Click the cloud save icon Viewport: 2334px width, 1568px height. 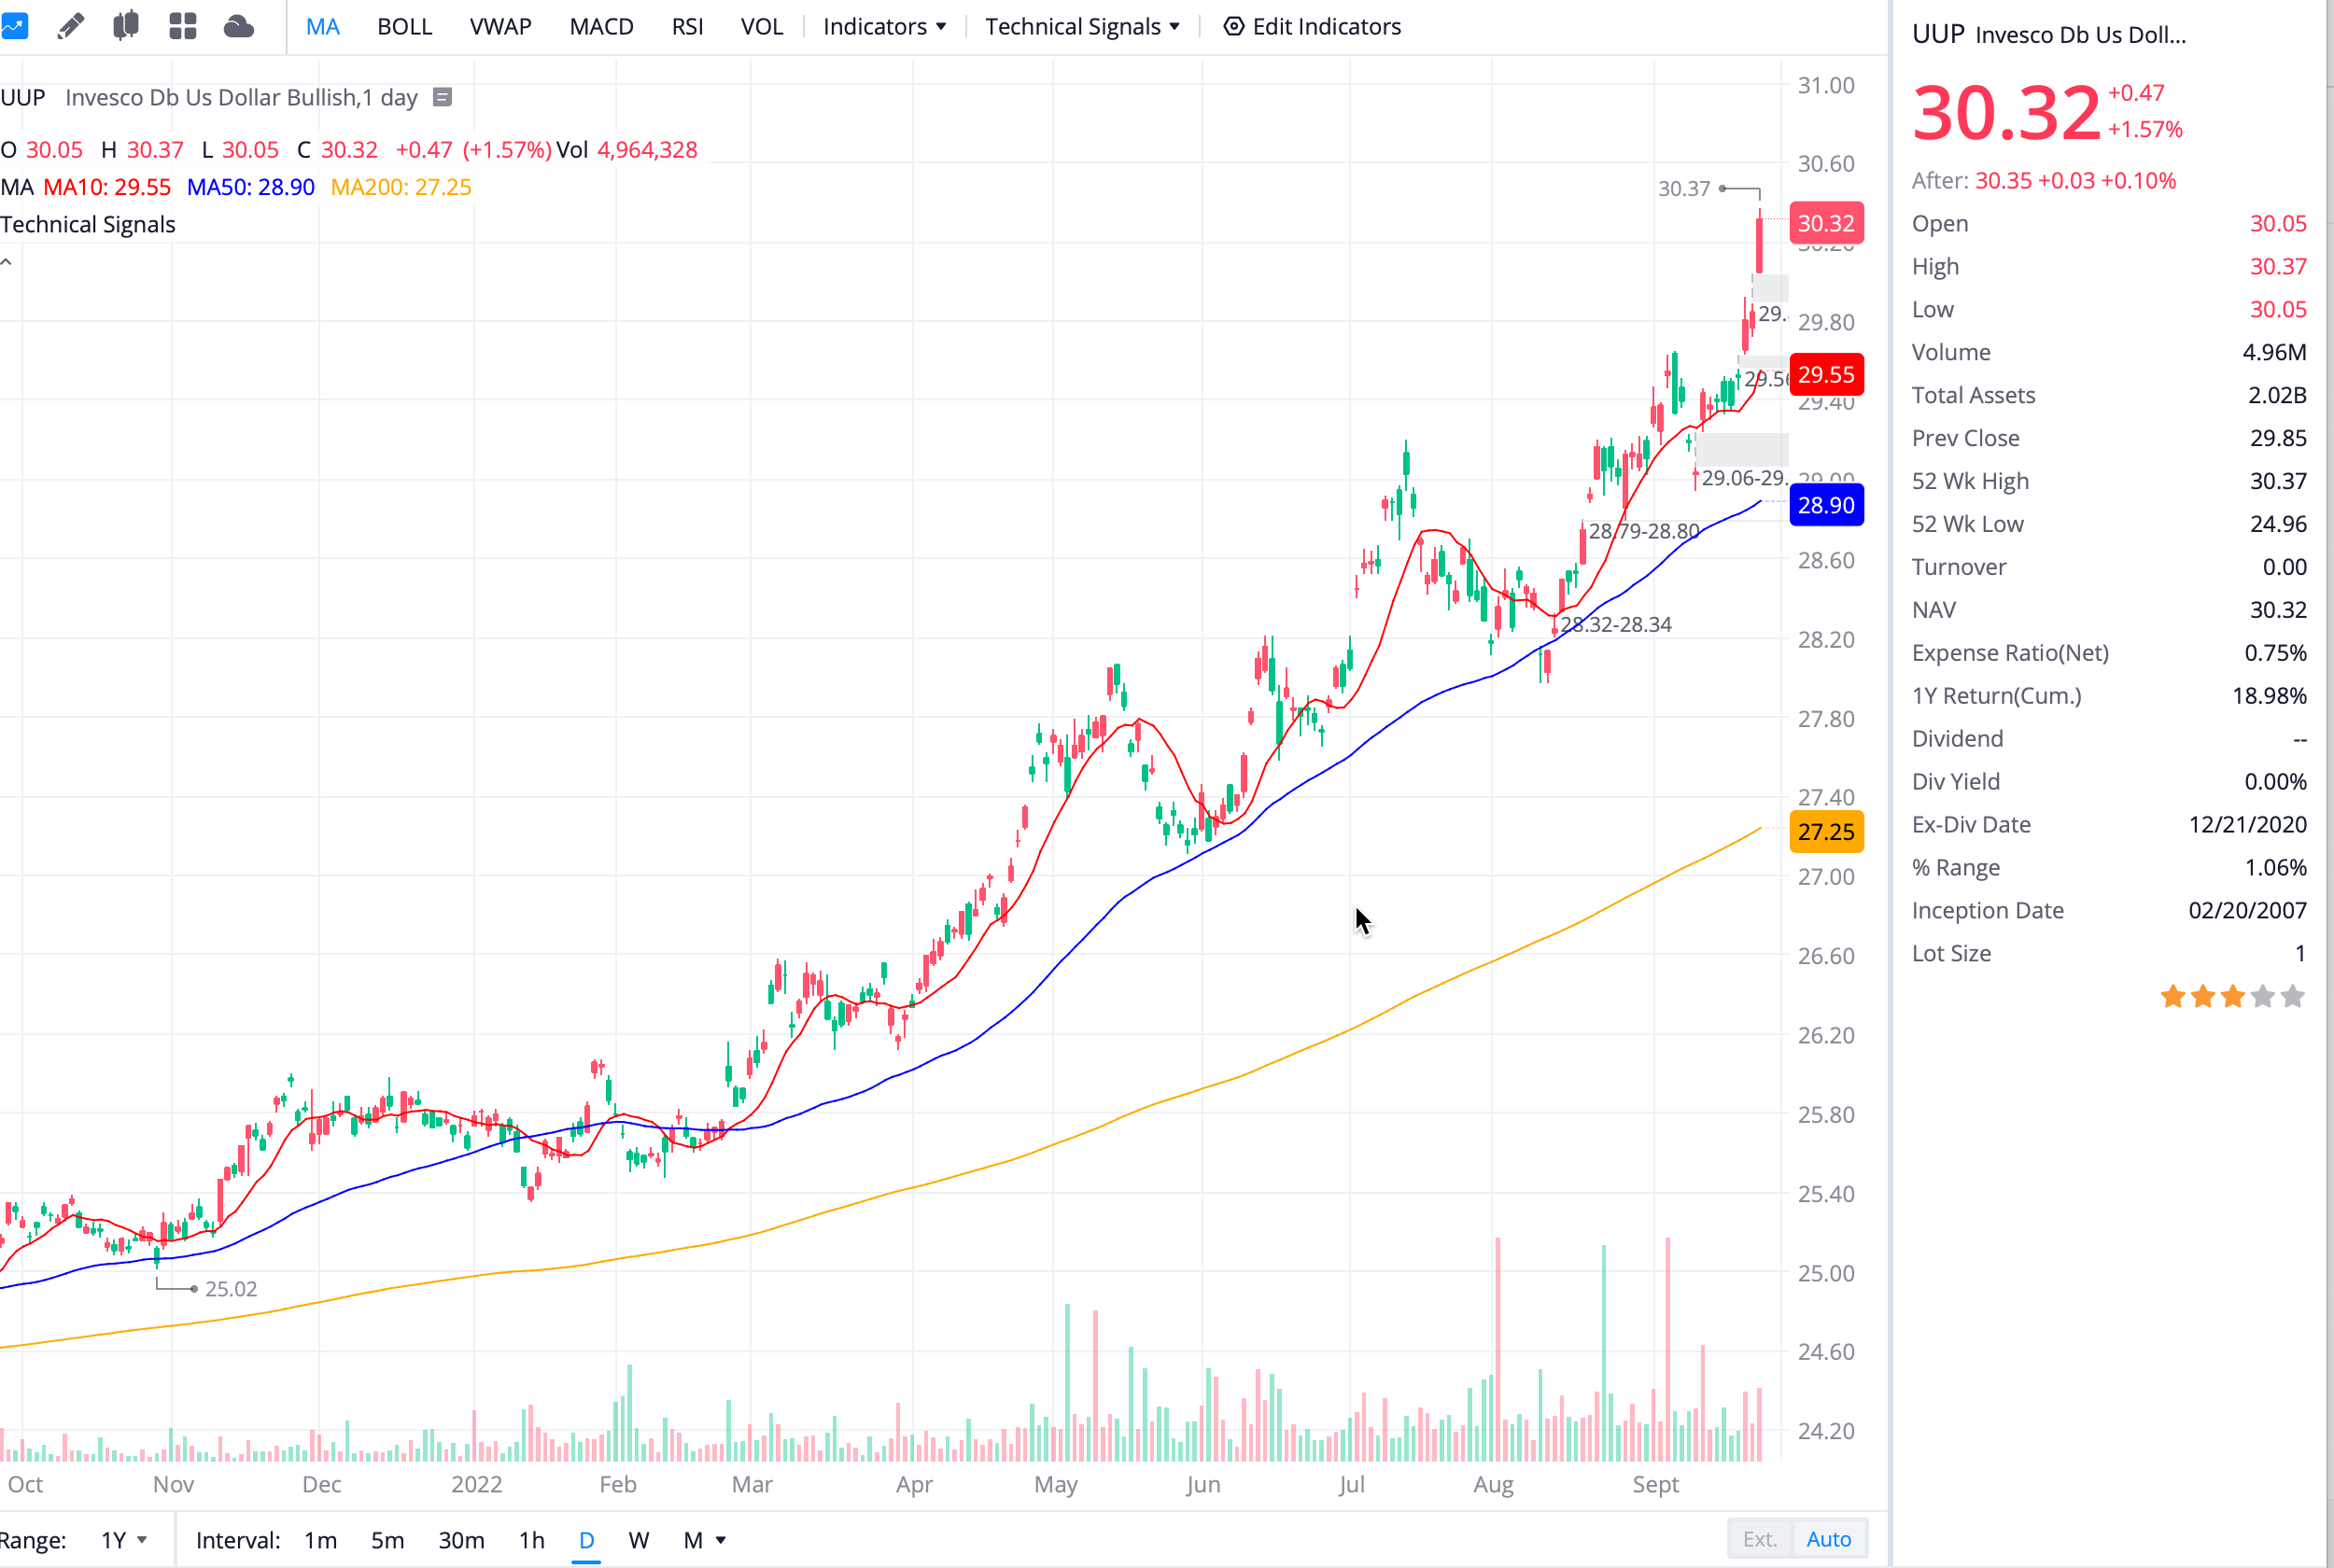pos(238,26)
